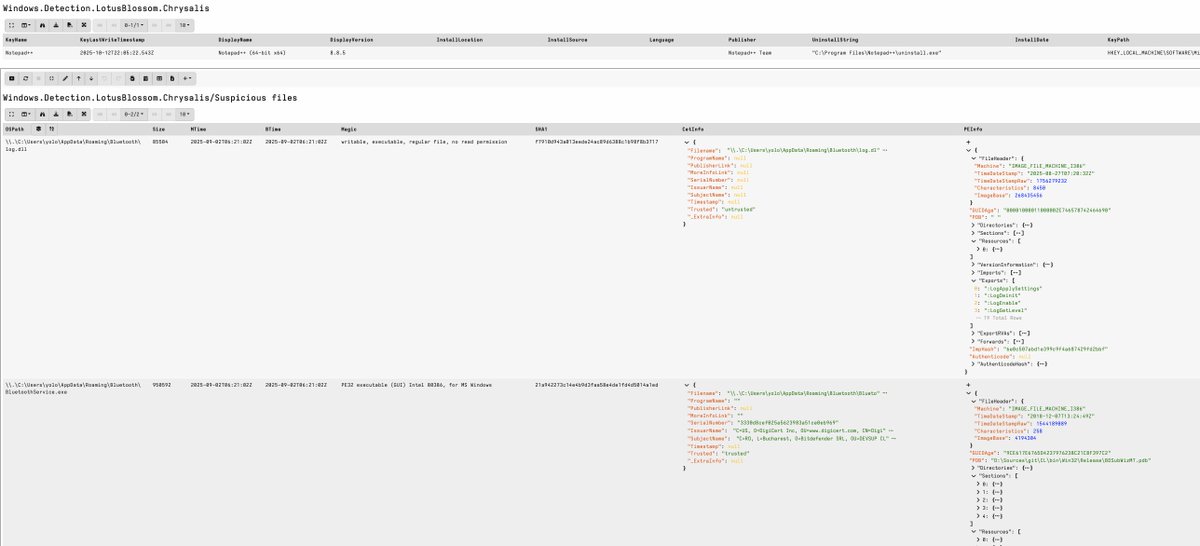Expand VersionInformation node in log.dll PEInfo
This screenshot has height=546, width=1200.
tap(973, 264)
